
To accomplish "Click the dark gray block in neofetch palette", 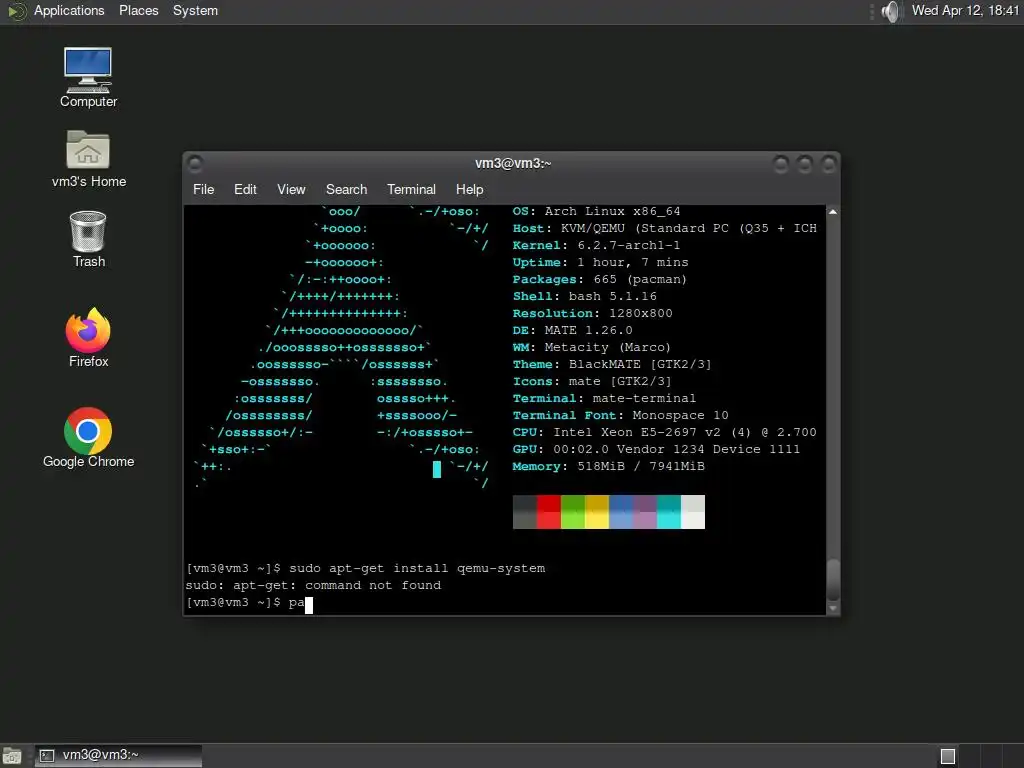I will pyautogui.click(x=524, y=512).
